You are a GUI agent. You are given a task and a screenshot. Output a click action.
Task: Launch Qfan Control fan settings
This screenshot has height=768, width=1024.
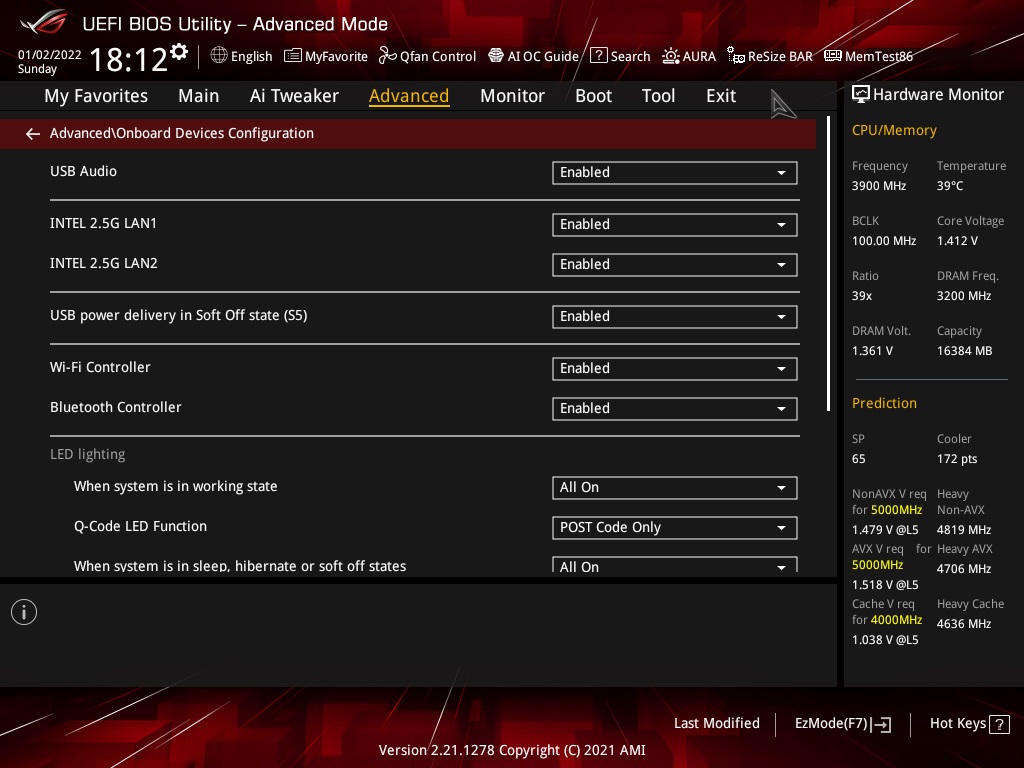coord(427,56)
